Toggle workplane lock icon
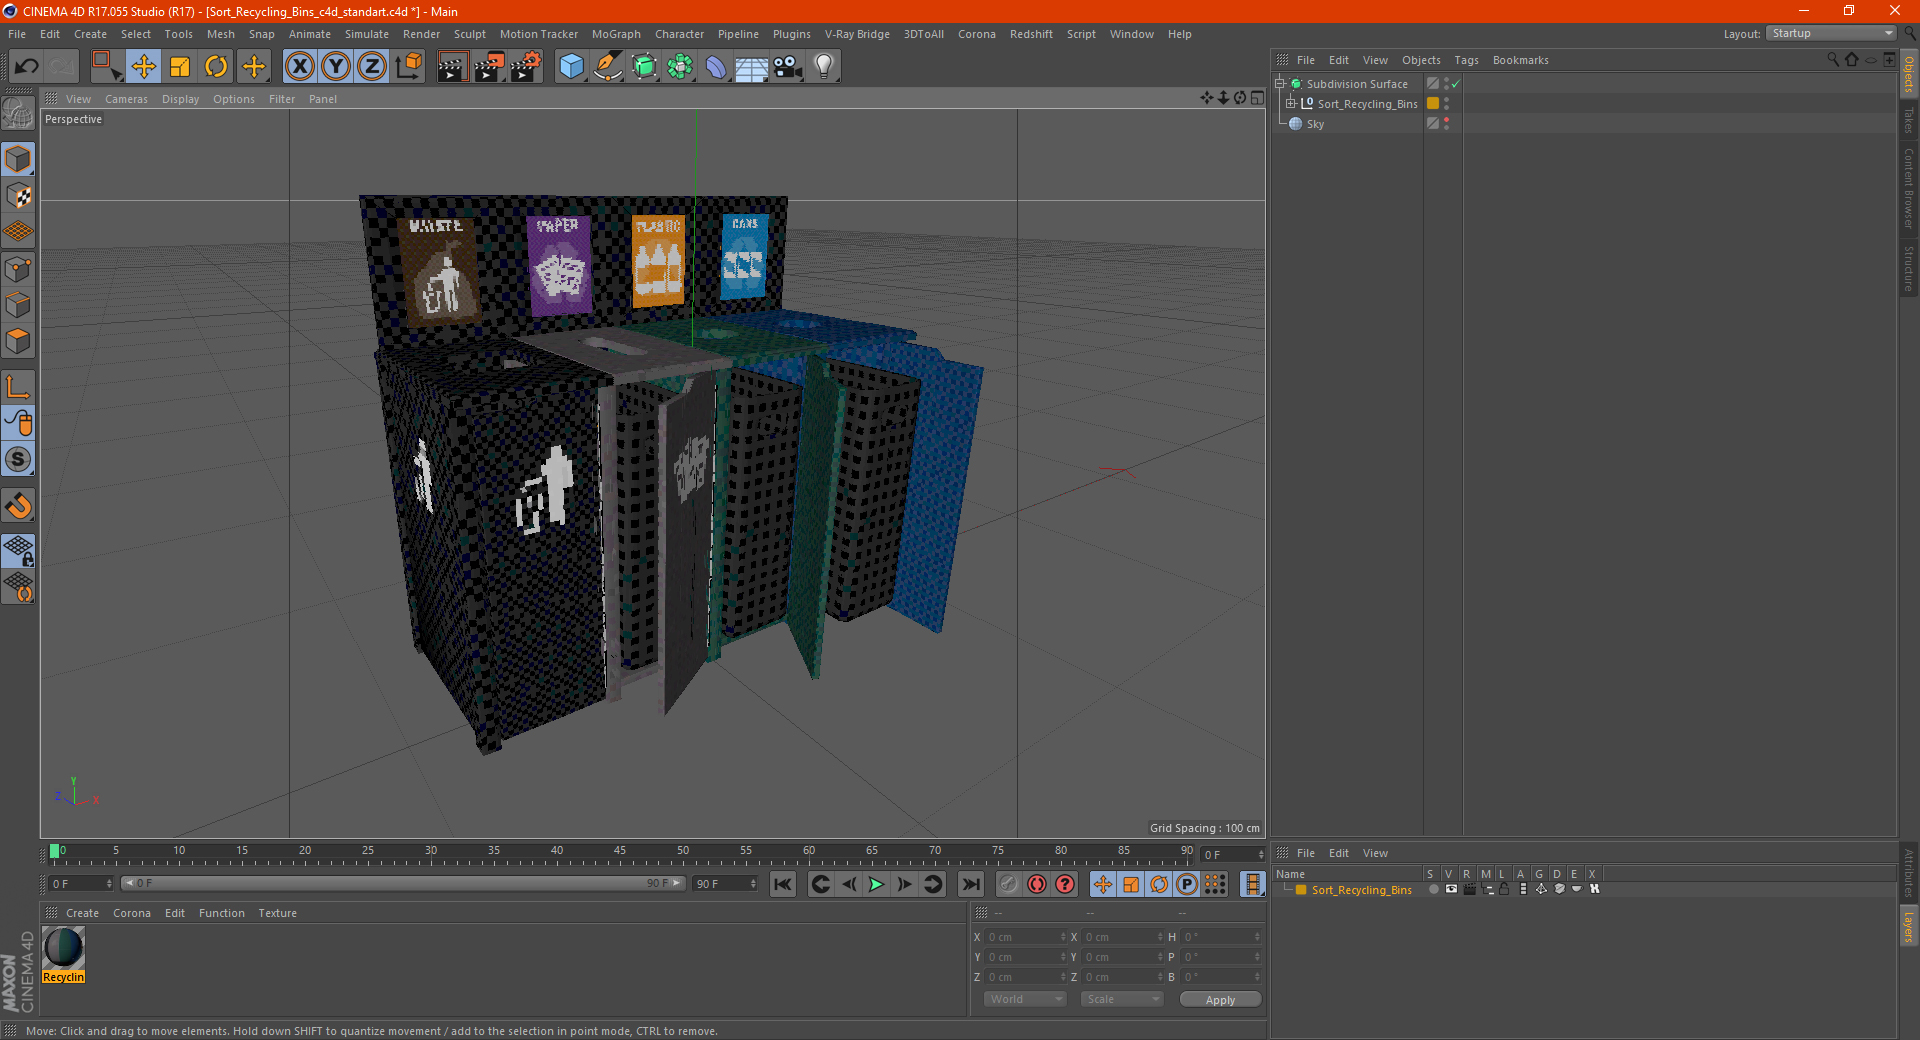 18,550
